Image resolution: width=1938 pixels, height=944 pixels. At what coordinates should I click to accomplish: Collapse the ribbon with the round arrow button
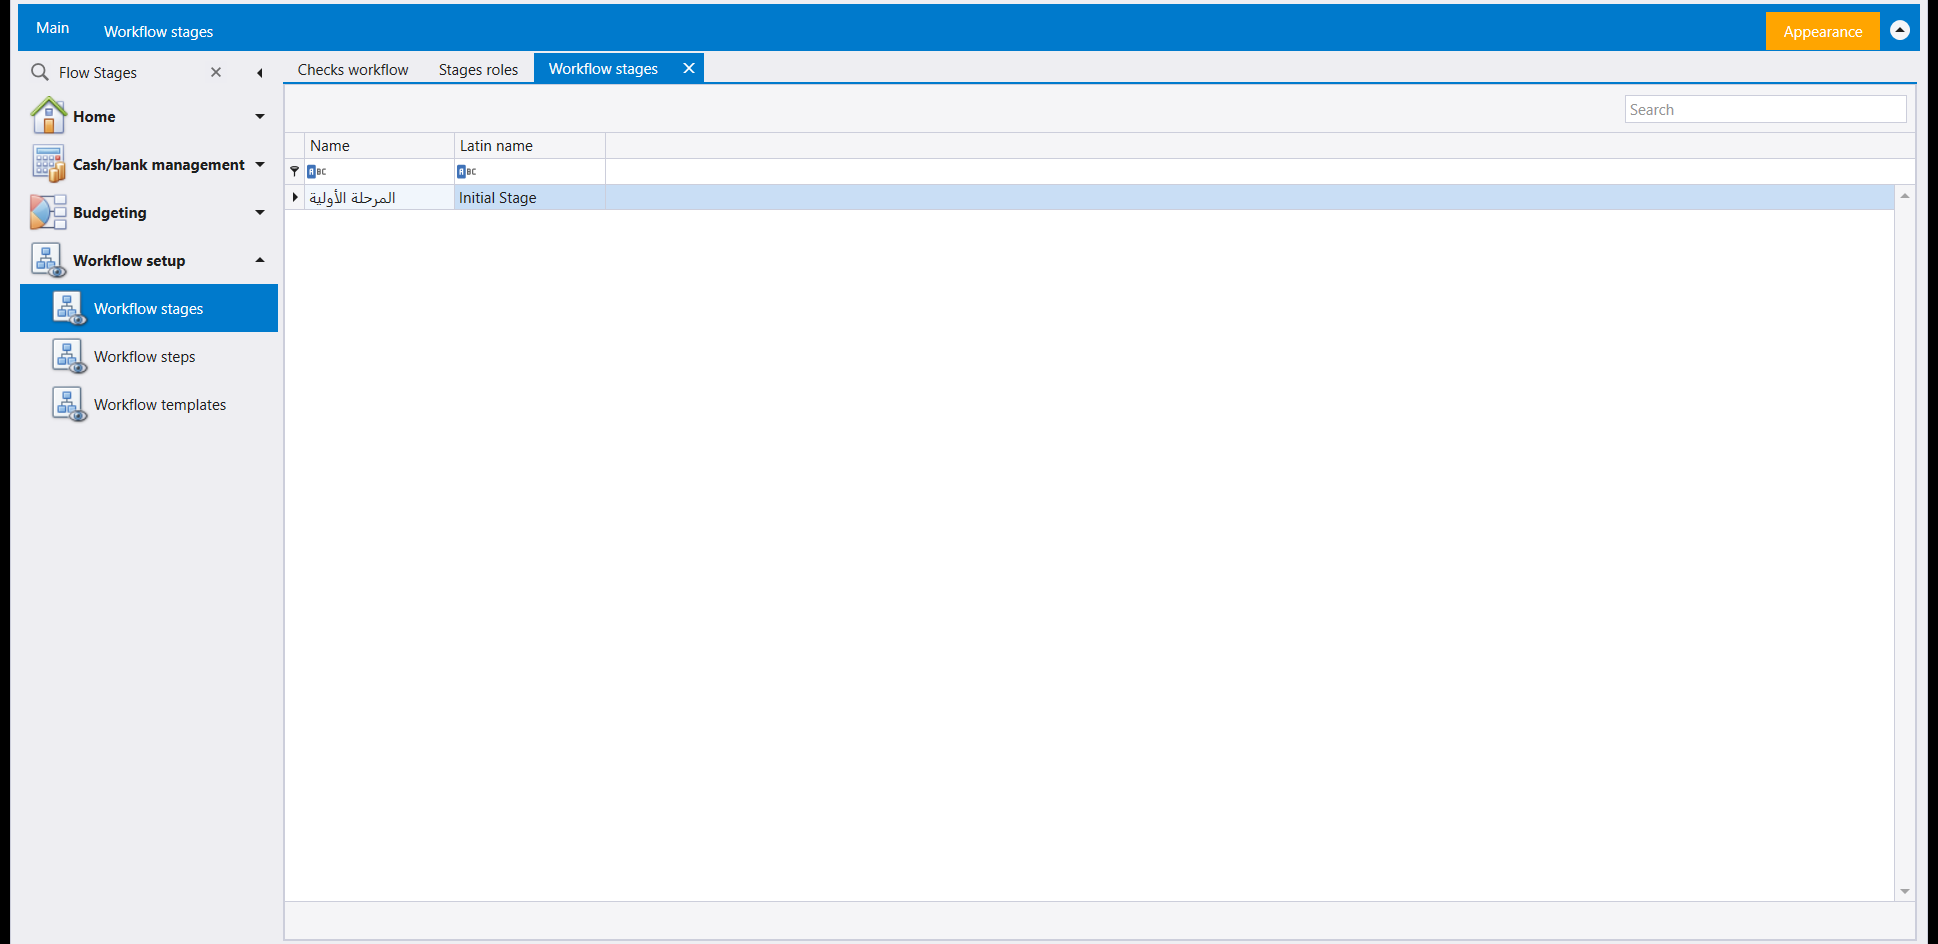pyautogui.click(x=1900, y=31)
